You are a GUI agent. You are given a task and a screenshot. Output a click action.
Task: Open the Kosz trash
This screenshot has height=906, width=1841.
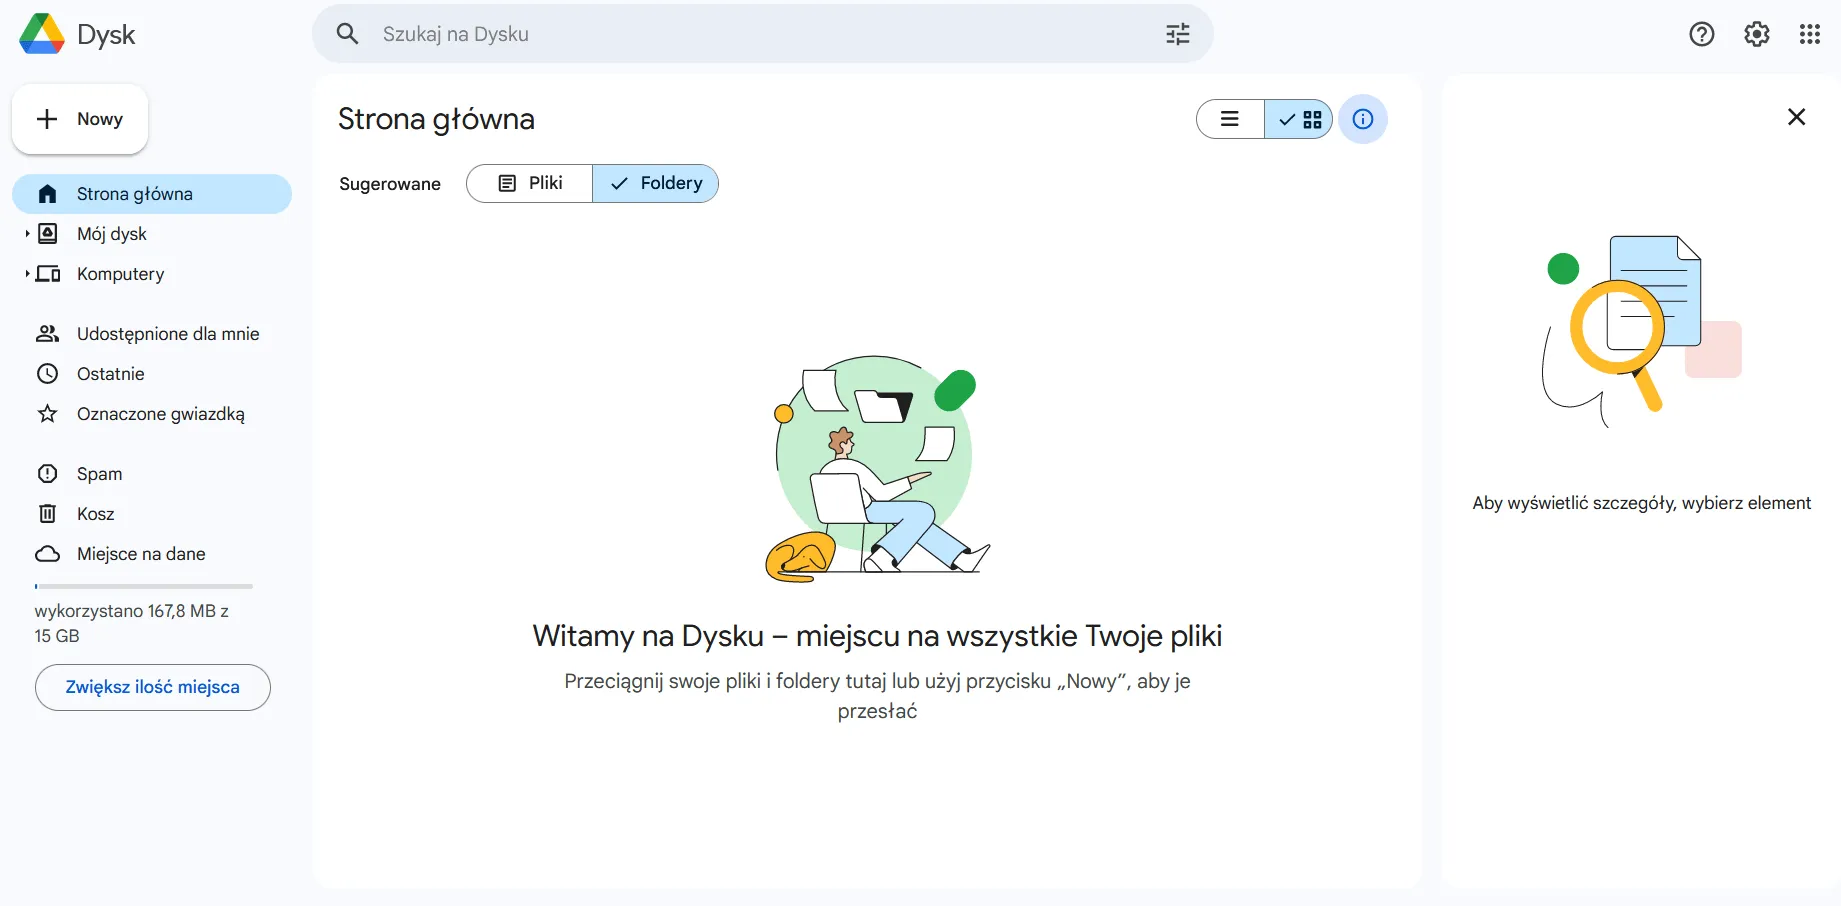[152, 514]
